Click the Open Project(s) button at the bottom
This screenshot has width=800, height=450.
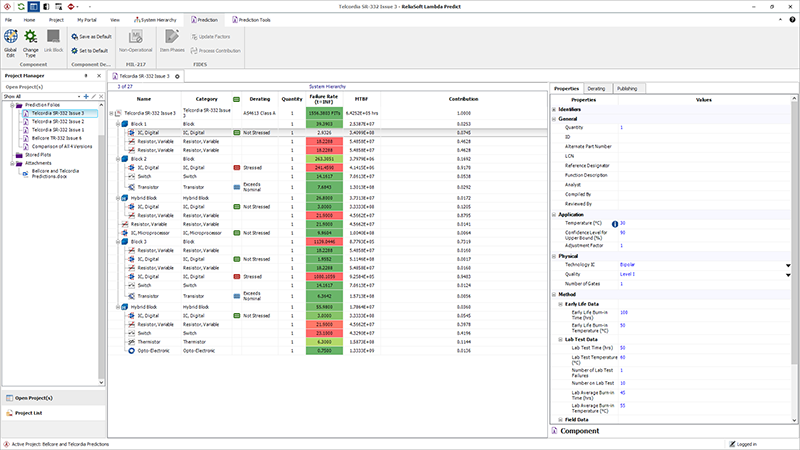54,398
